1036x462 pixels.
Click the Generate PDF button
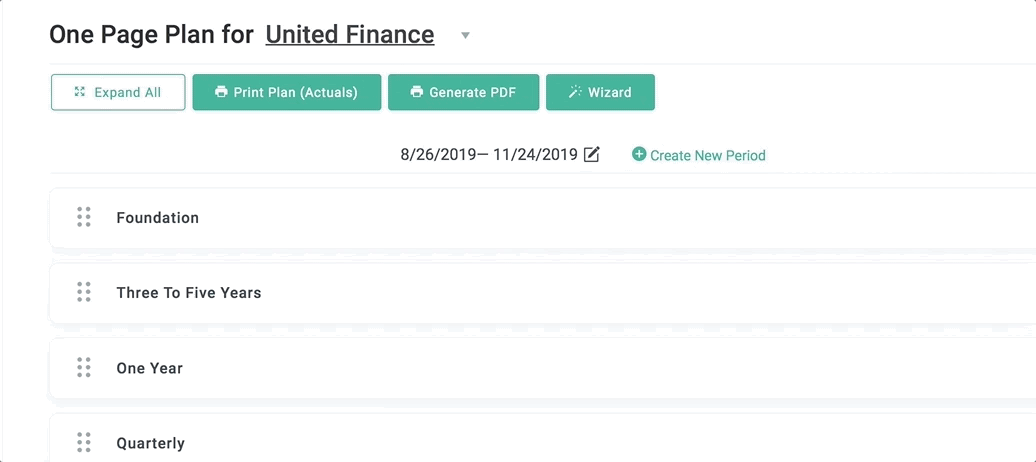(x=463, y=92)
